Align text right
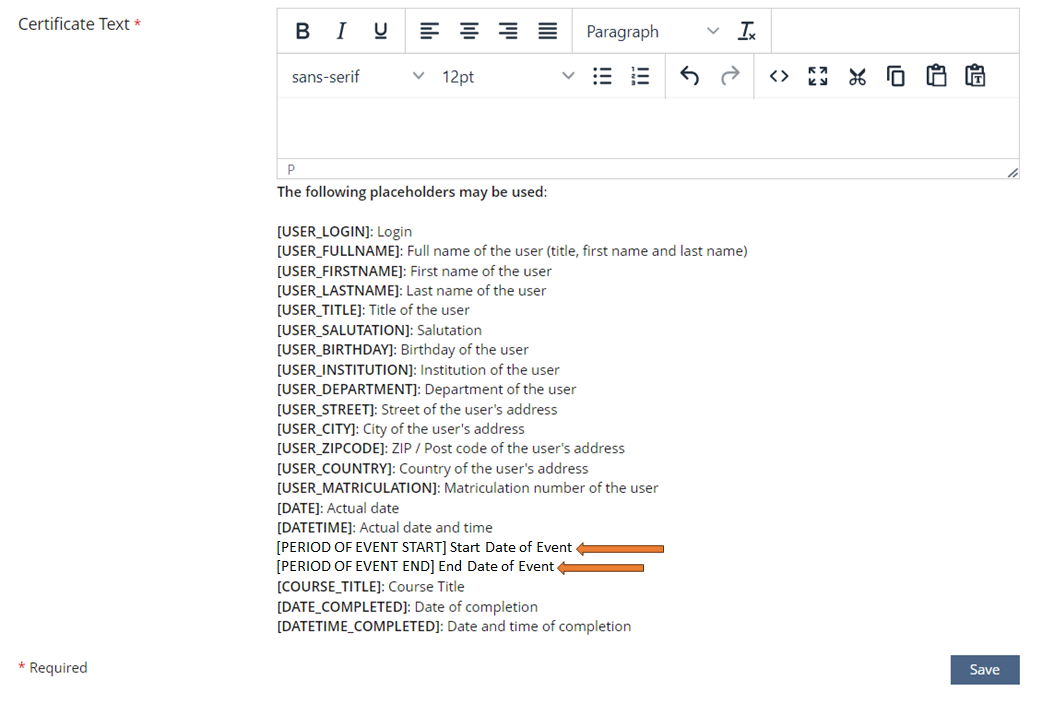Screen dimensions: 1042x704 click(x=508, y=31)
